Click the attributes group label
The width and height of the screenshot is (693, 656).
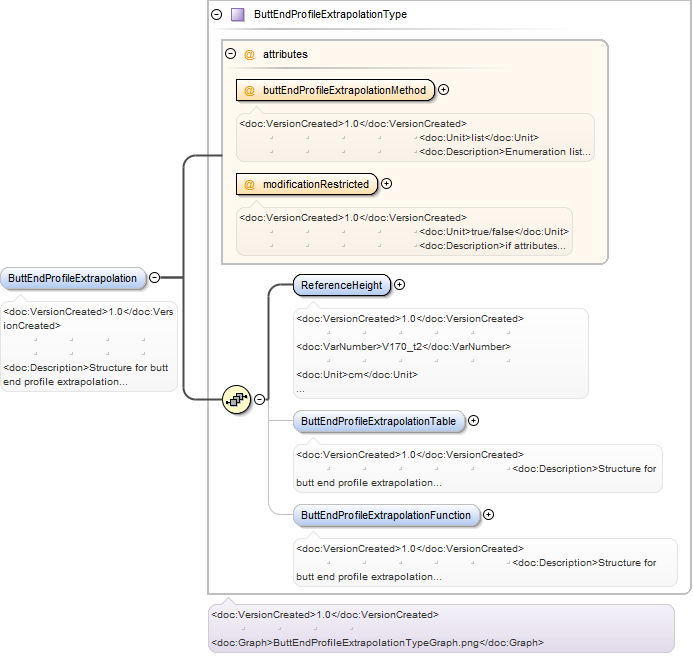click(x=285, y=54)
